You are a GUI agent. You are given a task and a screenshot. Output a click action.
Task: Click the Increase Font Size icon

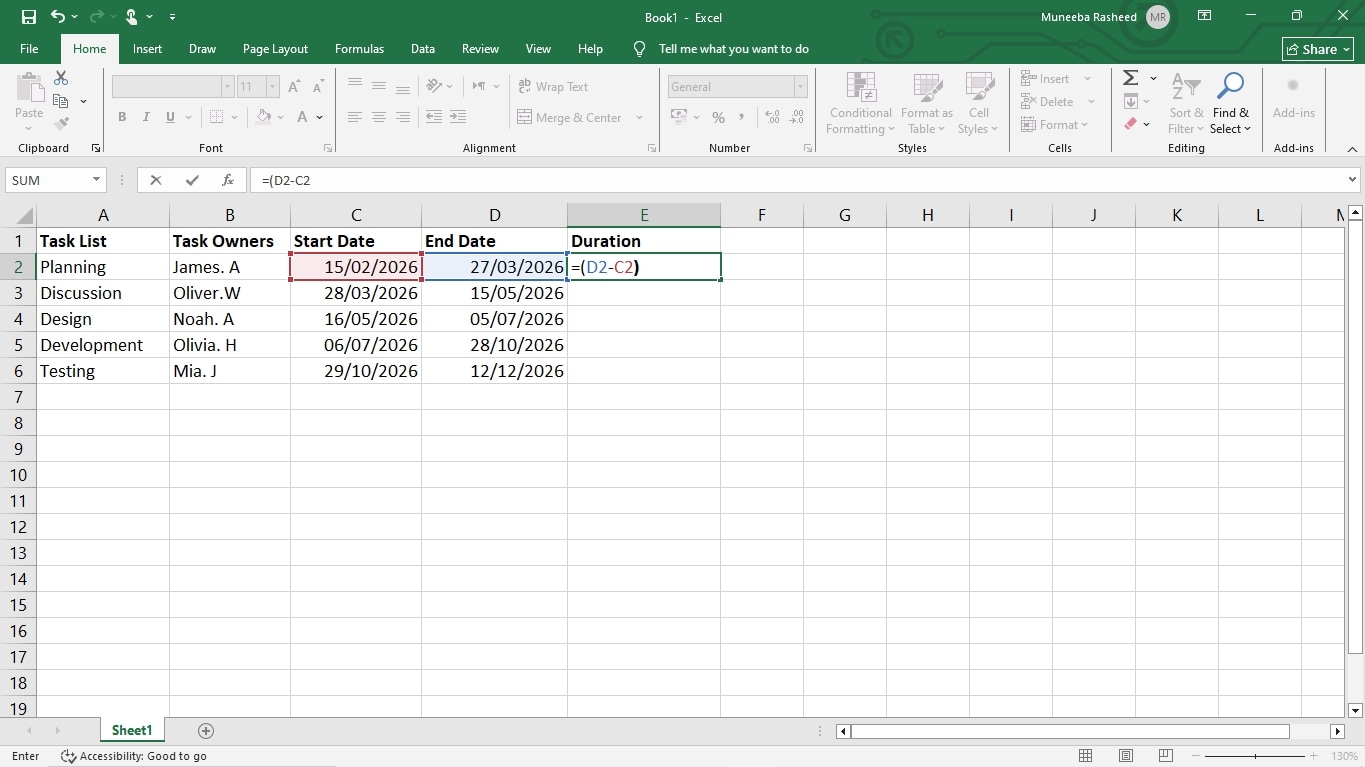(294, 87)
